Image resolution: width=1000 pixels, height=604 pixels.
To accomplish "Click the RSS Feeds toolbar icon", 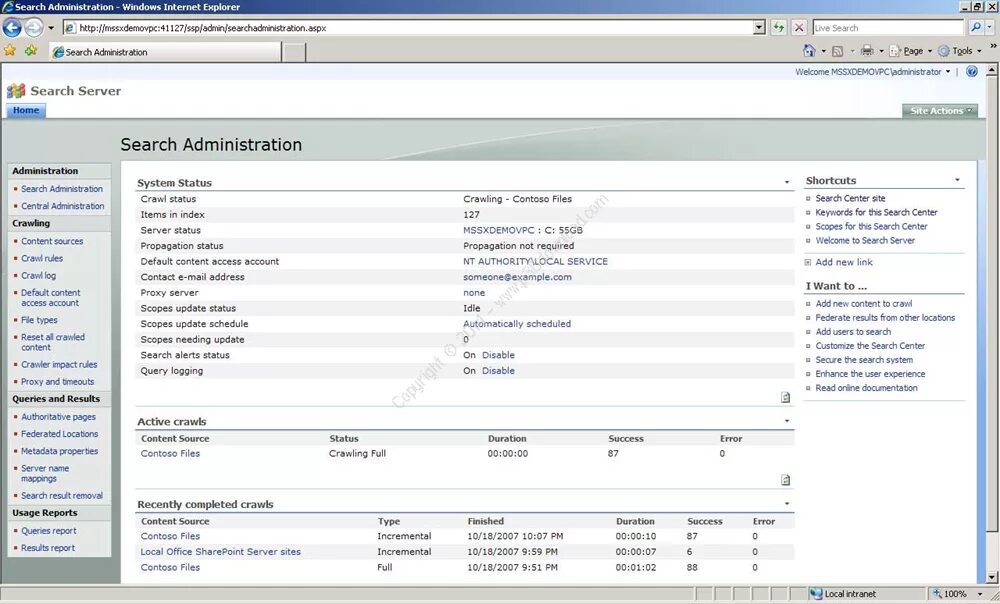I will (837, 51).
